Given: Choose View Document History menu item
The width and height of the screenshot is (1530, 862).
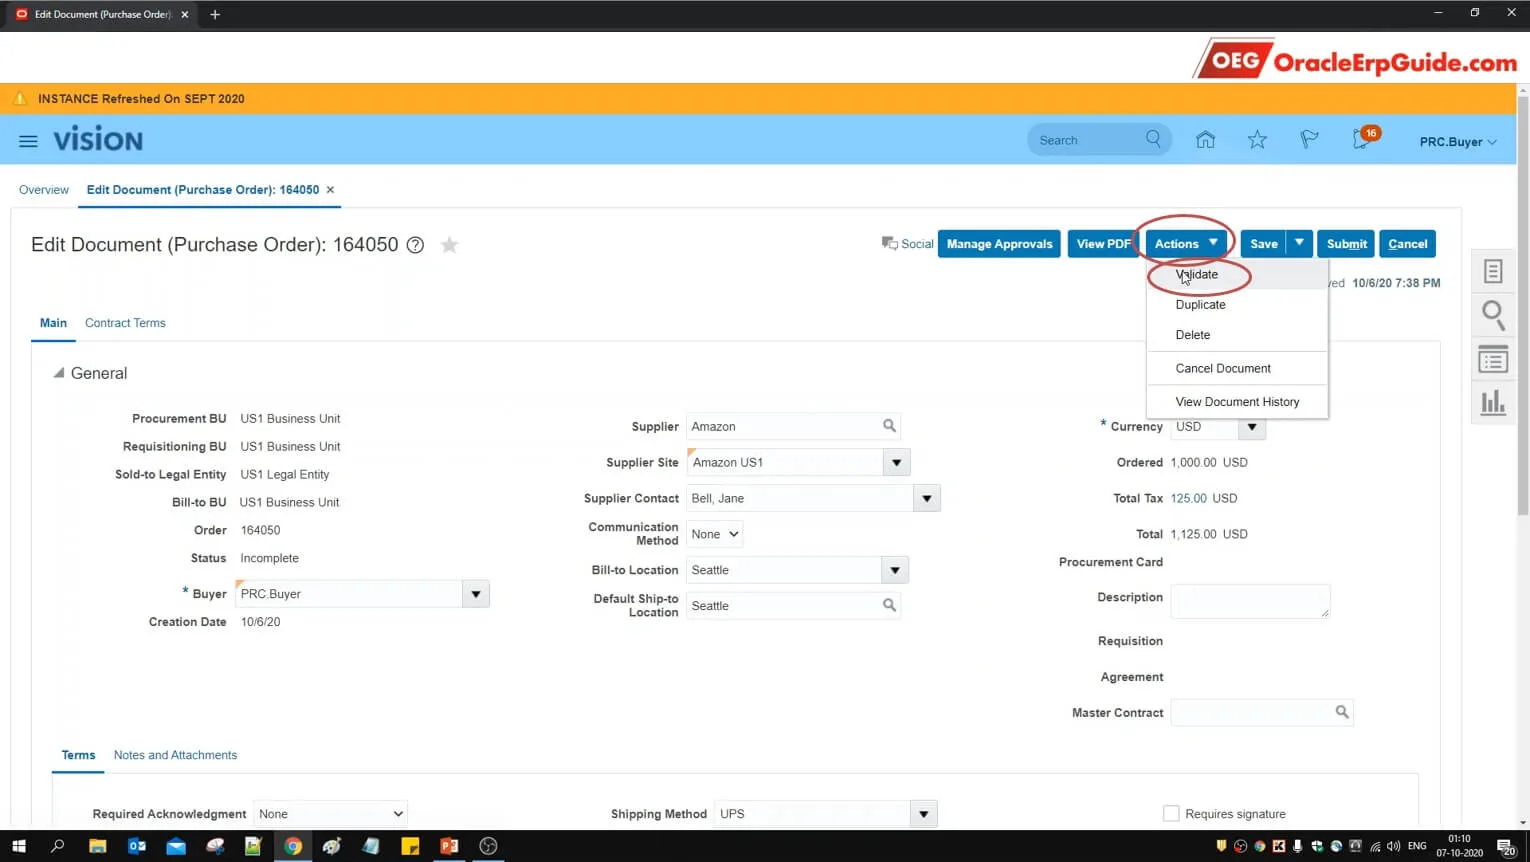Looking at the screenshot, I should 1237,402.
